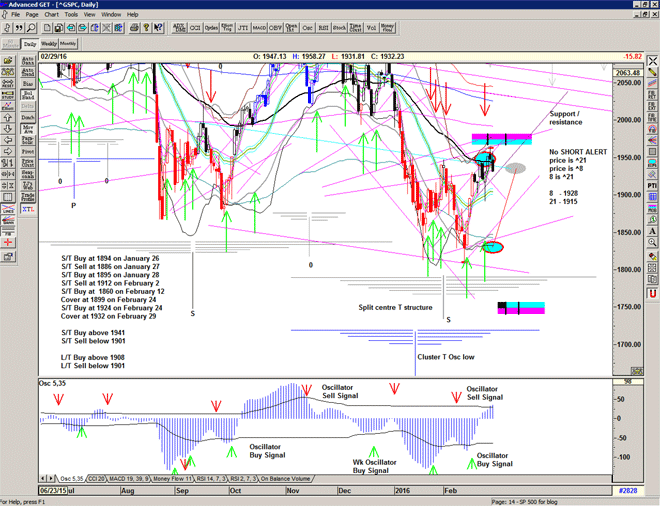The width and height of the screenshot is (660, 506).
Task: Open the Tools menu
Action: pos(70,15)
